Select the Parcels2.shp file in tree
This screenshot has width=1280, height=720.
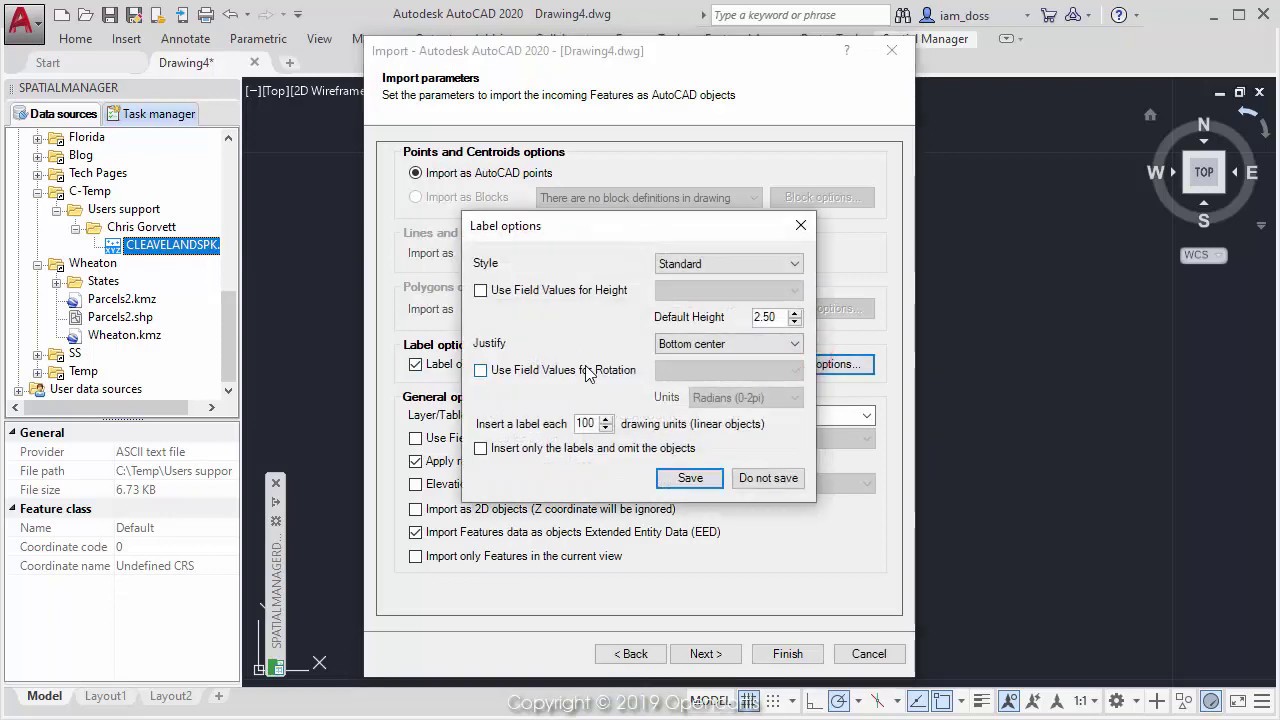[x=120, y=317]
